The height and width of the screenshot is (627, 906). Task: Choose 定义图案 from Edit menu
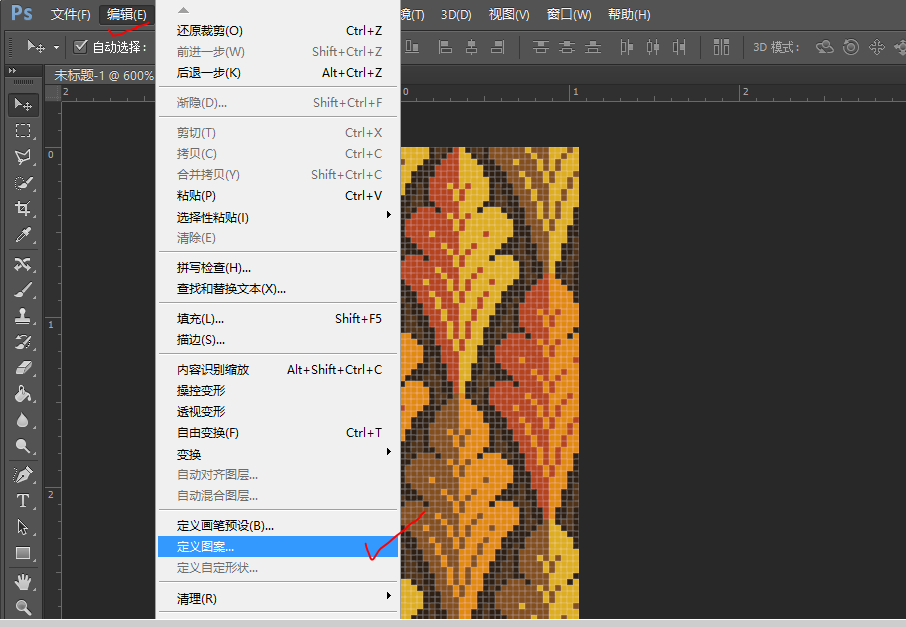pos(278,547)
